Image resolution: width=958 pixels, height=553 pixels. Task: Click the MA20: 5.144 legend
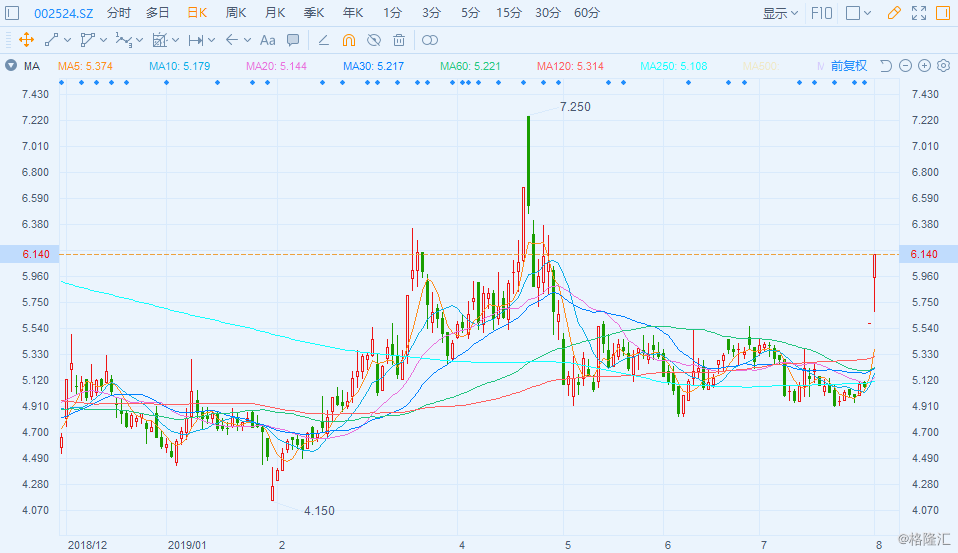click(x=276, y=66)
